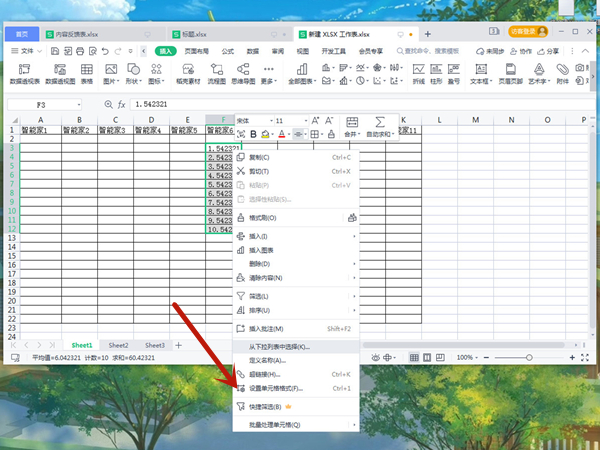Switch to the Sheet2 tab
This screenshot has height=450, width=600.
click(118, 345)
